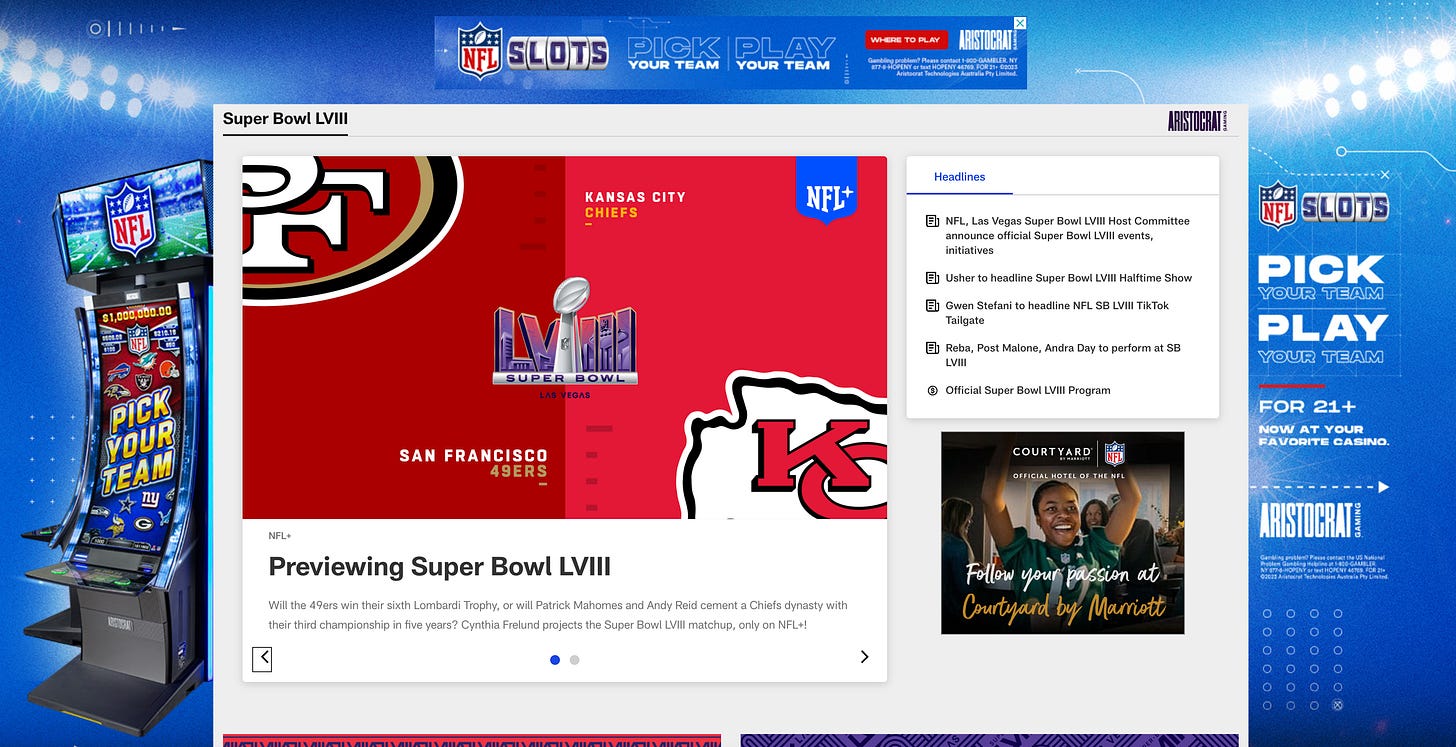Select the first carousel dot indicator
The width and height of the screenshot is (1456, 747).
pyautogui.click(x=555, y=660)
